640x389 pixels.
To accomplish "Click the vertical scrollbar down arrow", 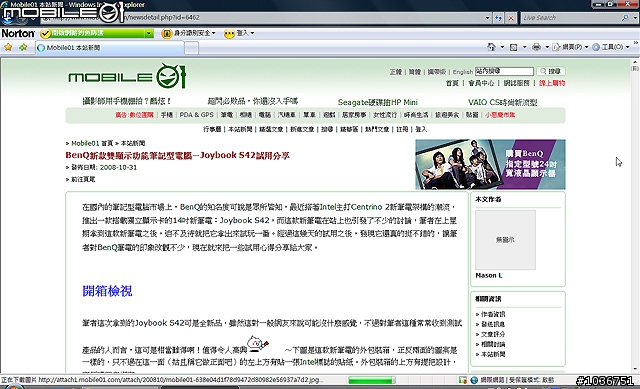I will coord(635,369).
